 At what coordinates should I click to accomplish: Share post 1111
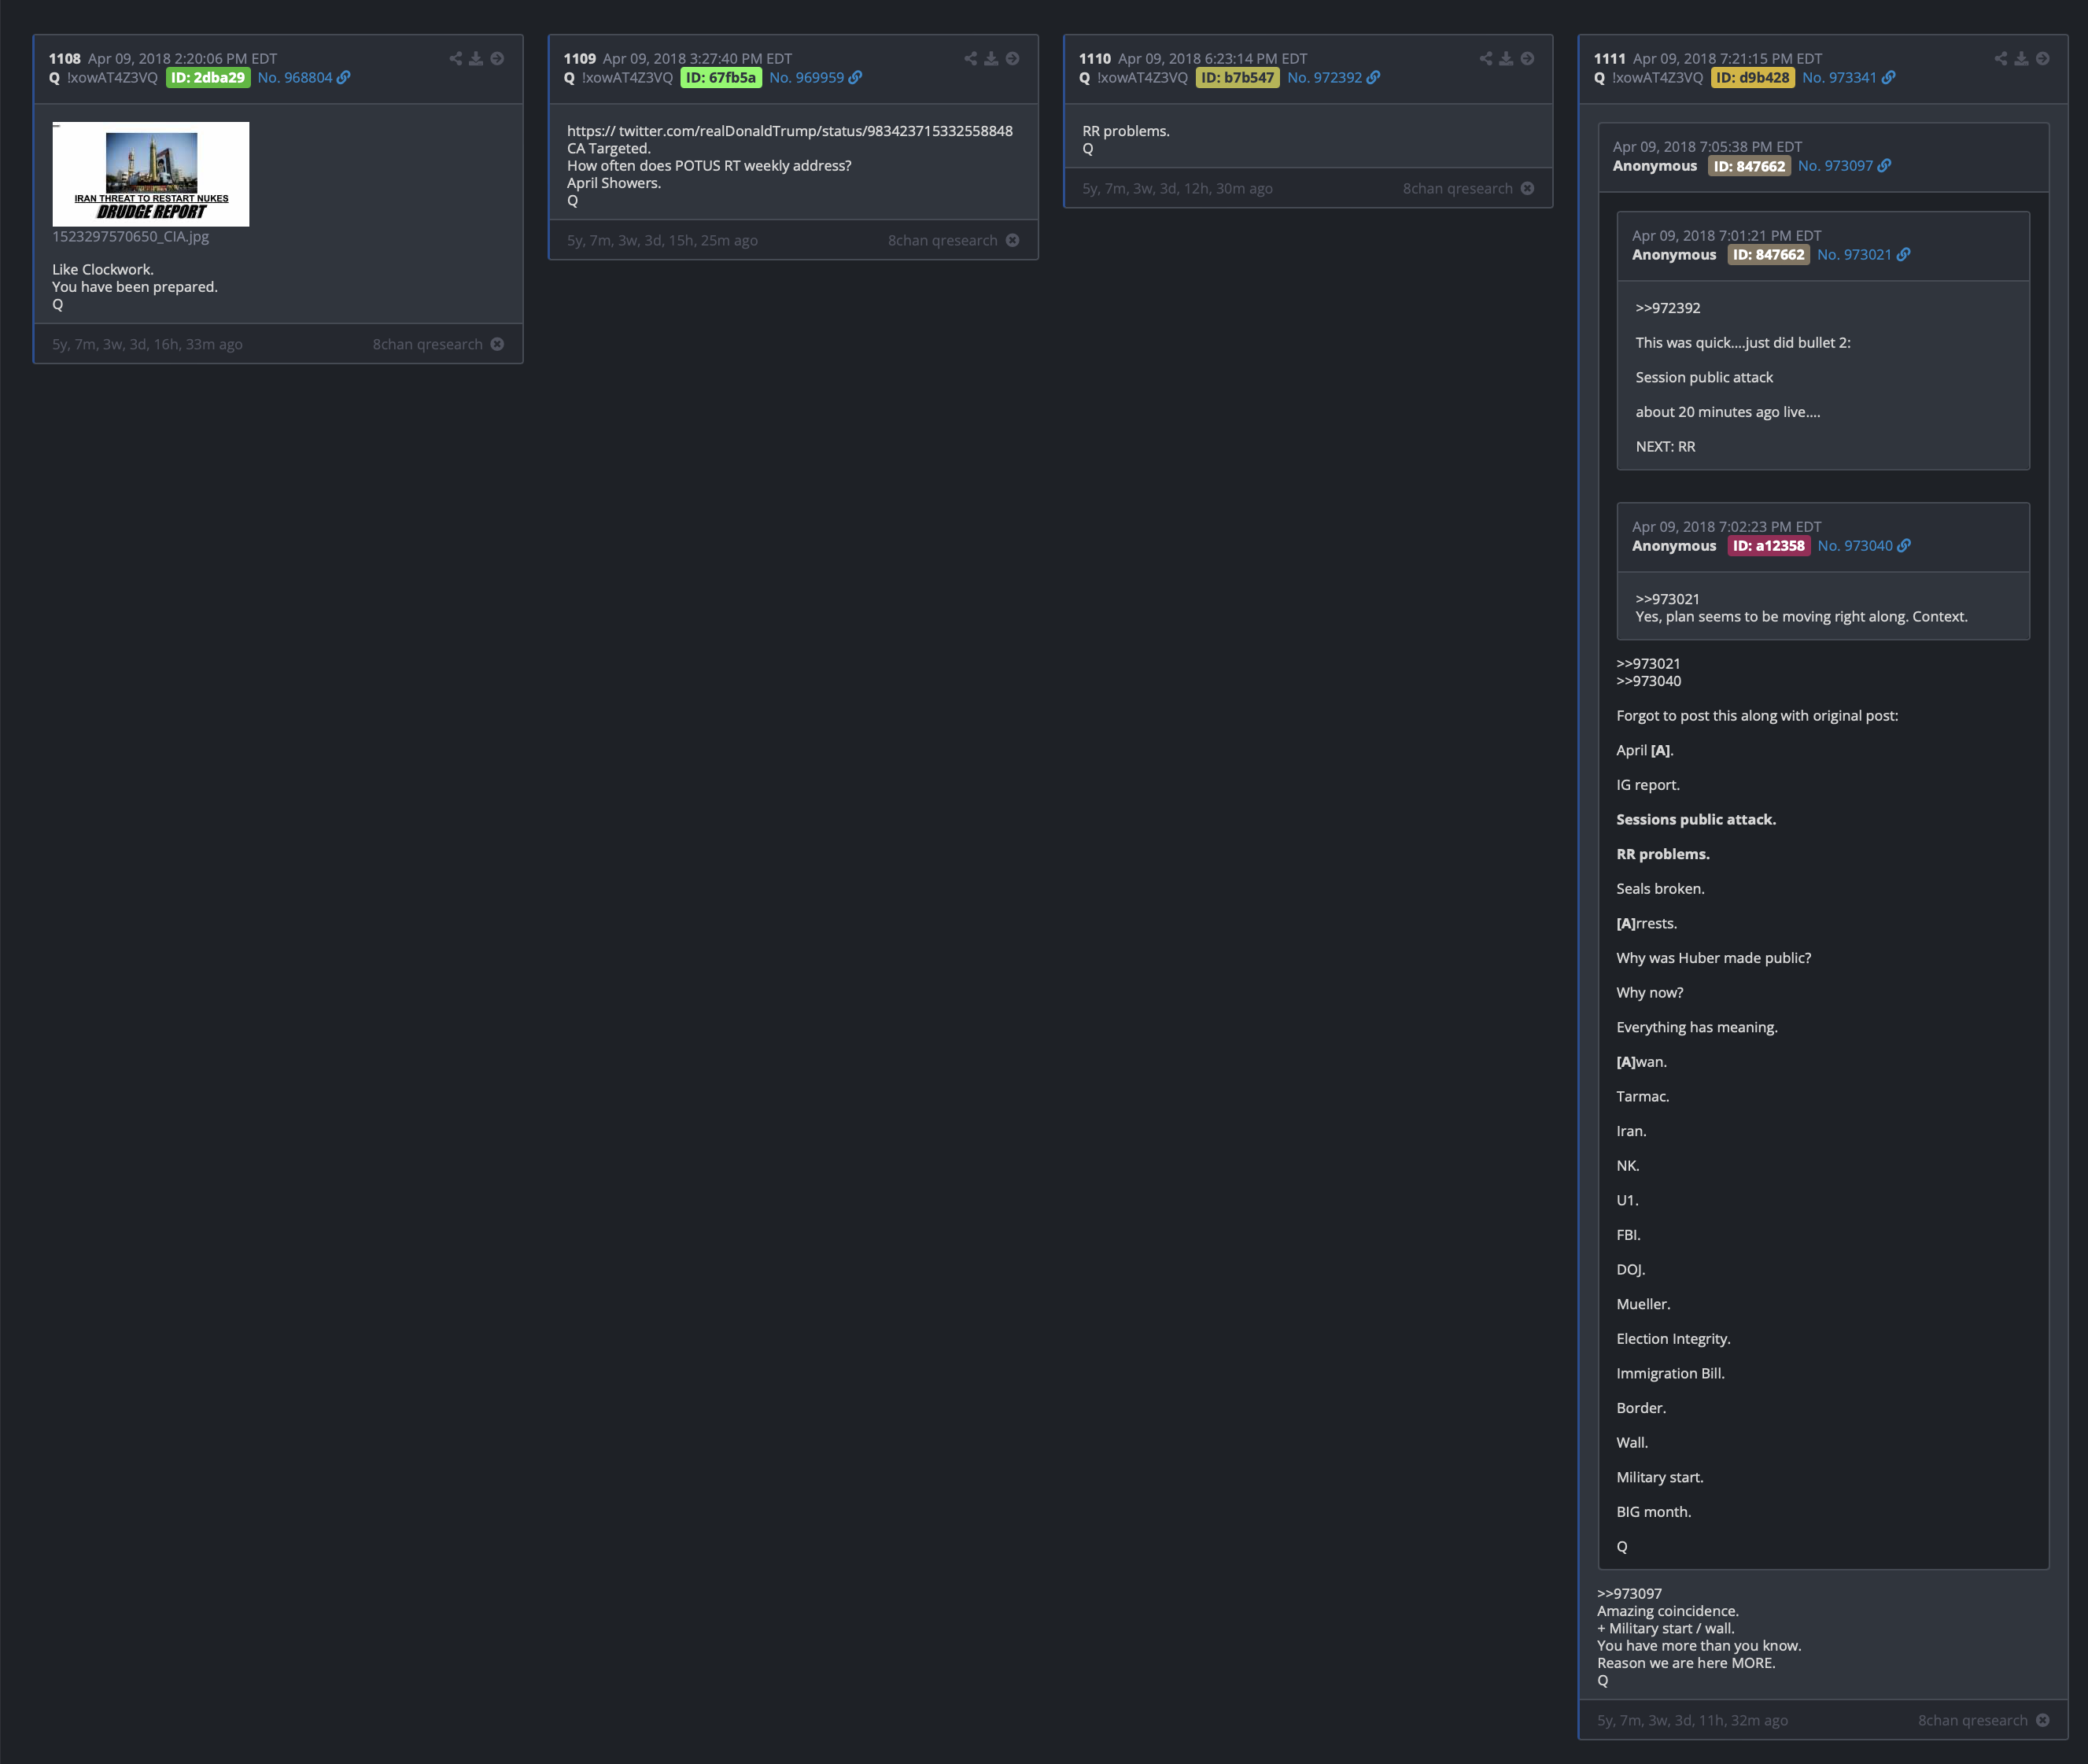point(2000,59)
